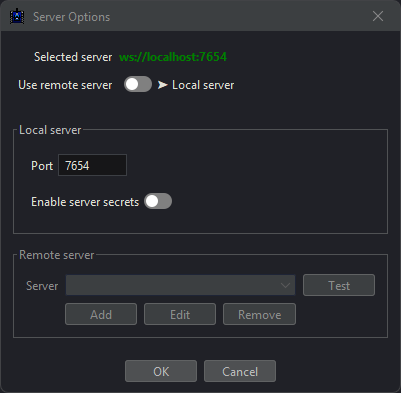Viewport: 401px width, 393px height.
Task: Click the arrow icon next to Local server
Action: click(x=163, y=85)
